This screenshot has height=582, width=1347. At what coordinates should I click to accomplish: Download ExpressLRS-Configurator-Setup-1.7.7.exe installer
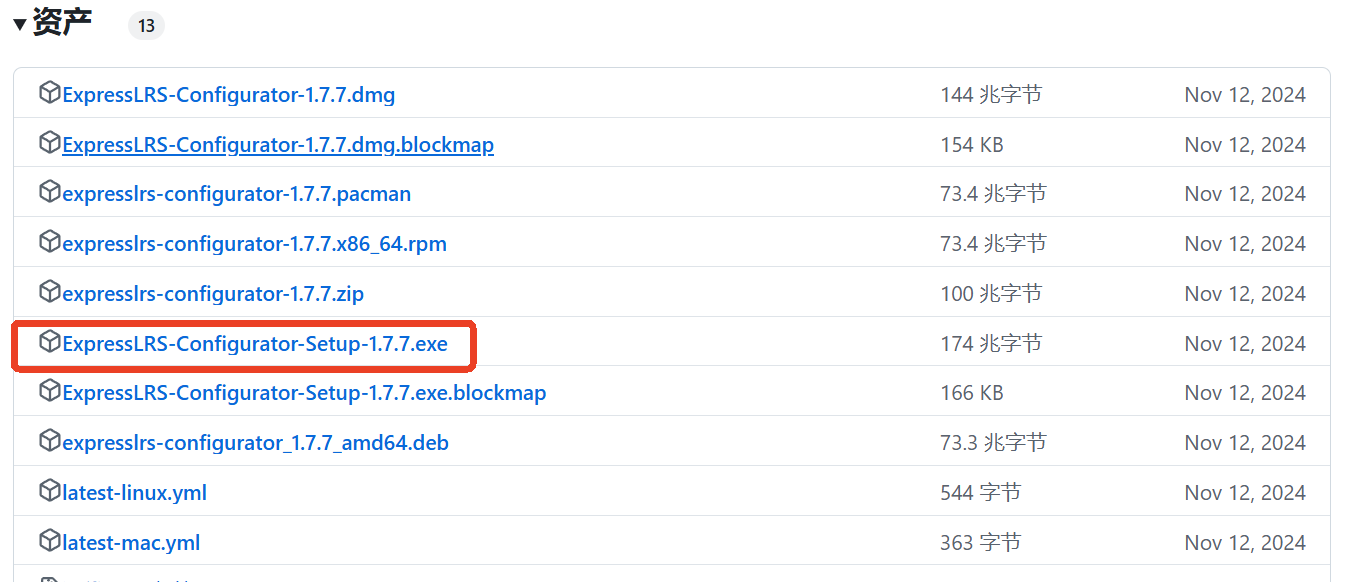255,344
